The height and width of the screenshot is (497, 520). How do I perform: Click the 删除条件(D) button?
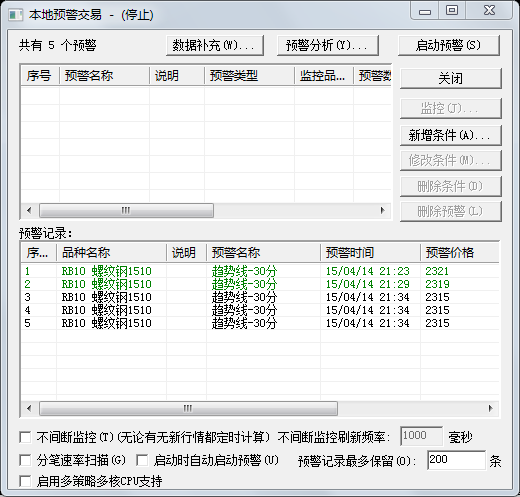(x=451, y=186)
